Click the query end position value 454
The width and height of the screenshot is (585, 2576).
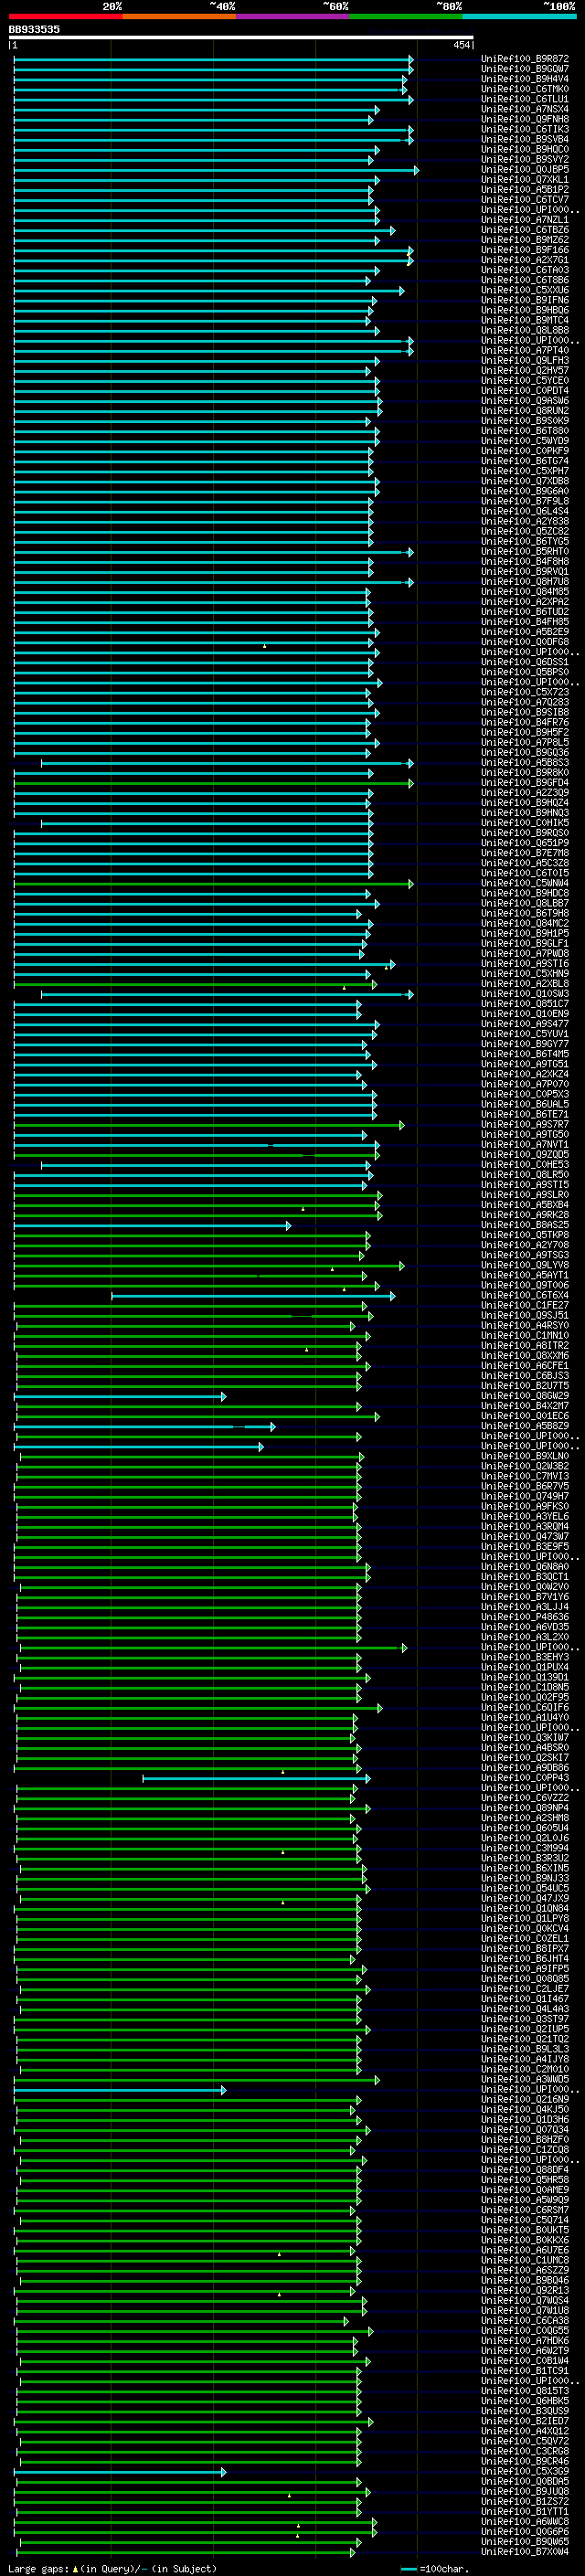click(462, 45)
